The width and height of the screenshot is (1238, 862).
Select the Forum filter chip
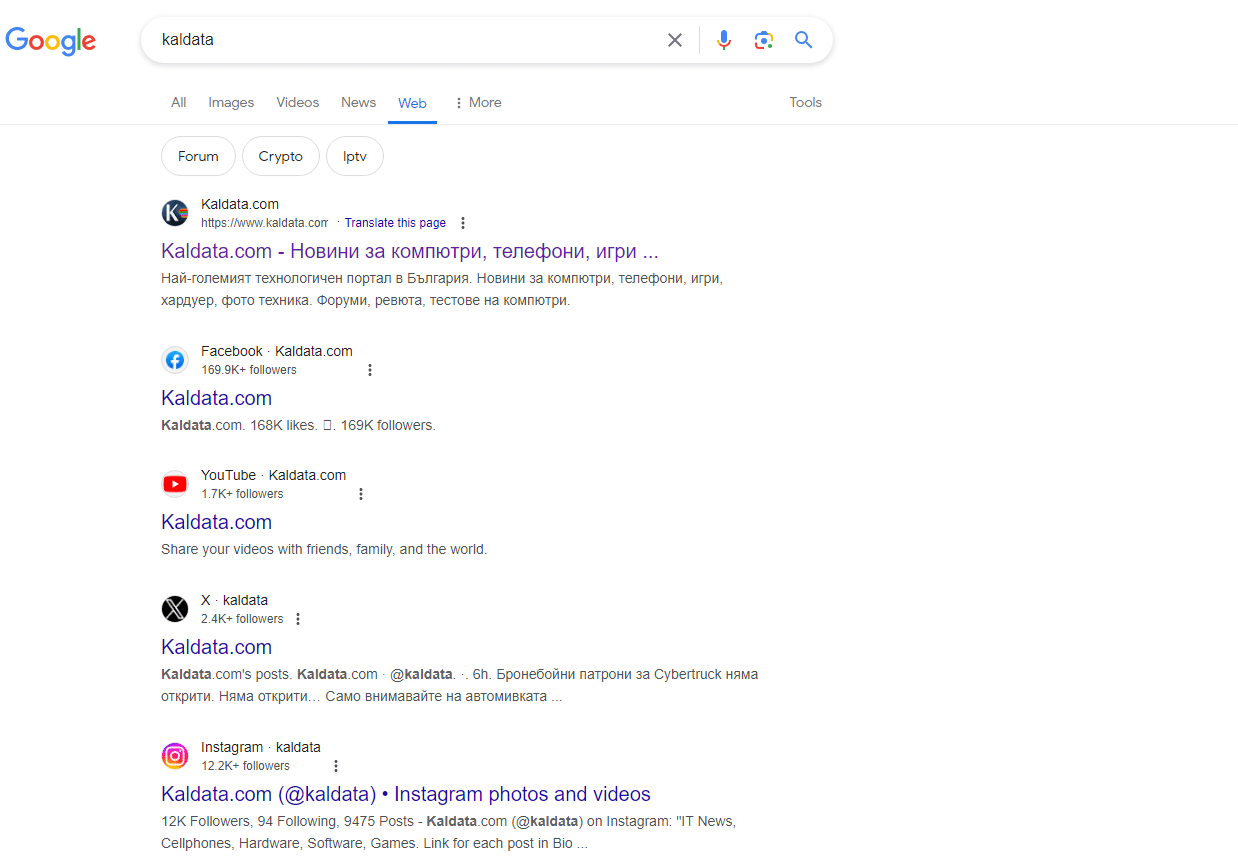coord(198,156)
